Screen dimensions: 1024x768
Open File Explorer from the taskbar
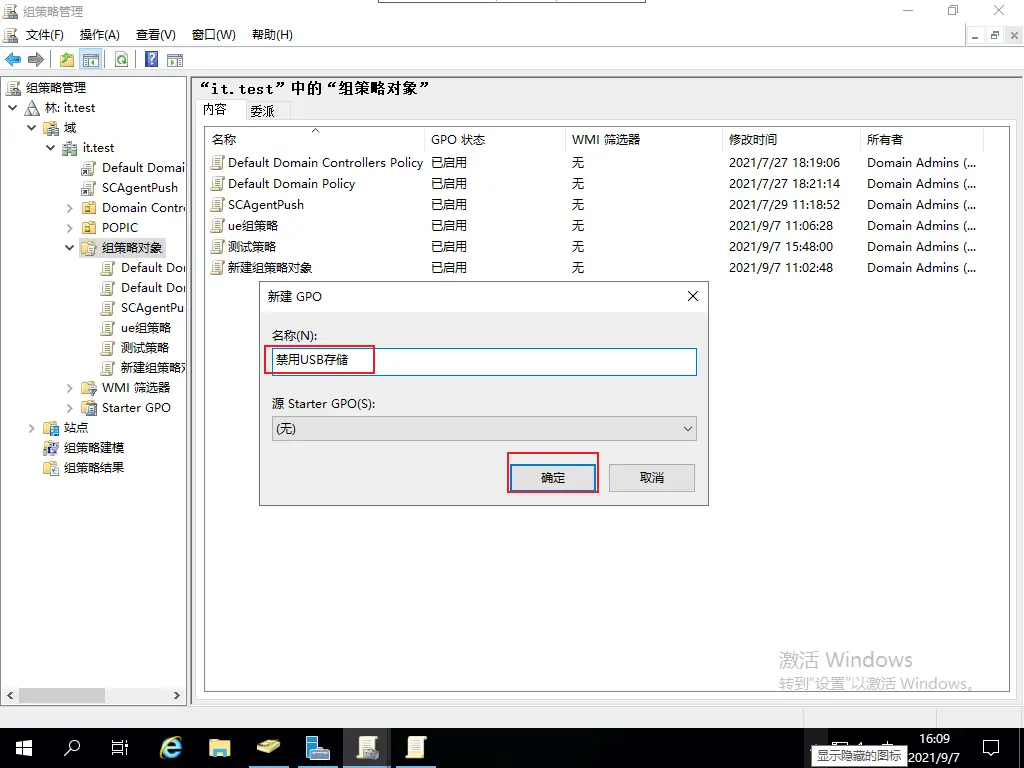coord(220,747)
